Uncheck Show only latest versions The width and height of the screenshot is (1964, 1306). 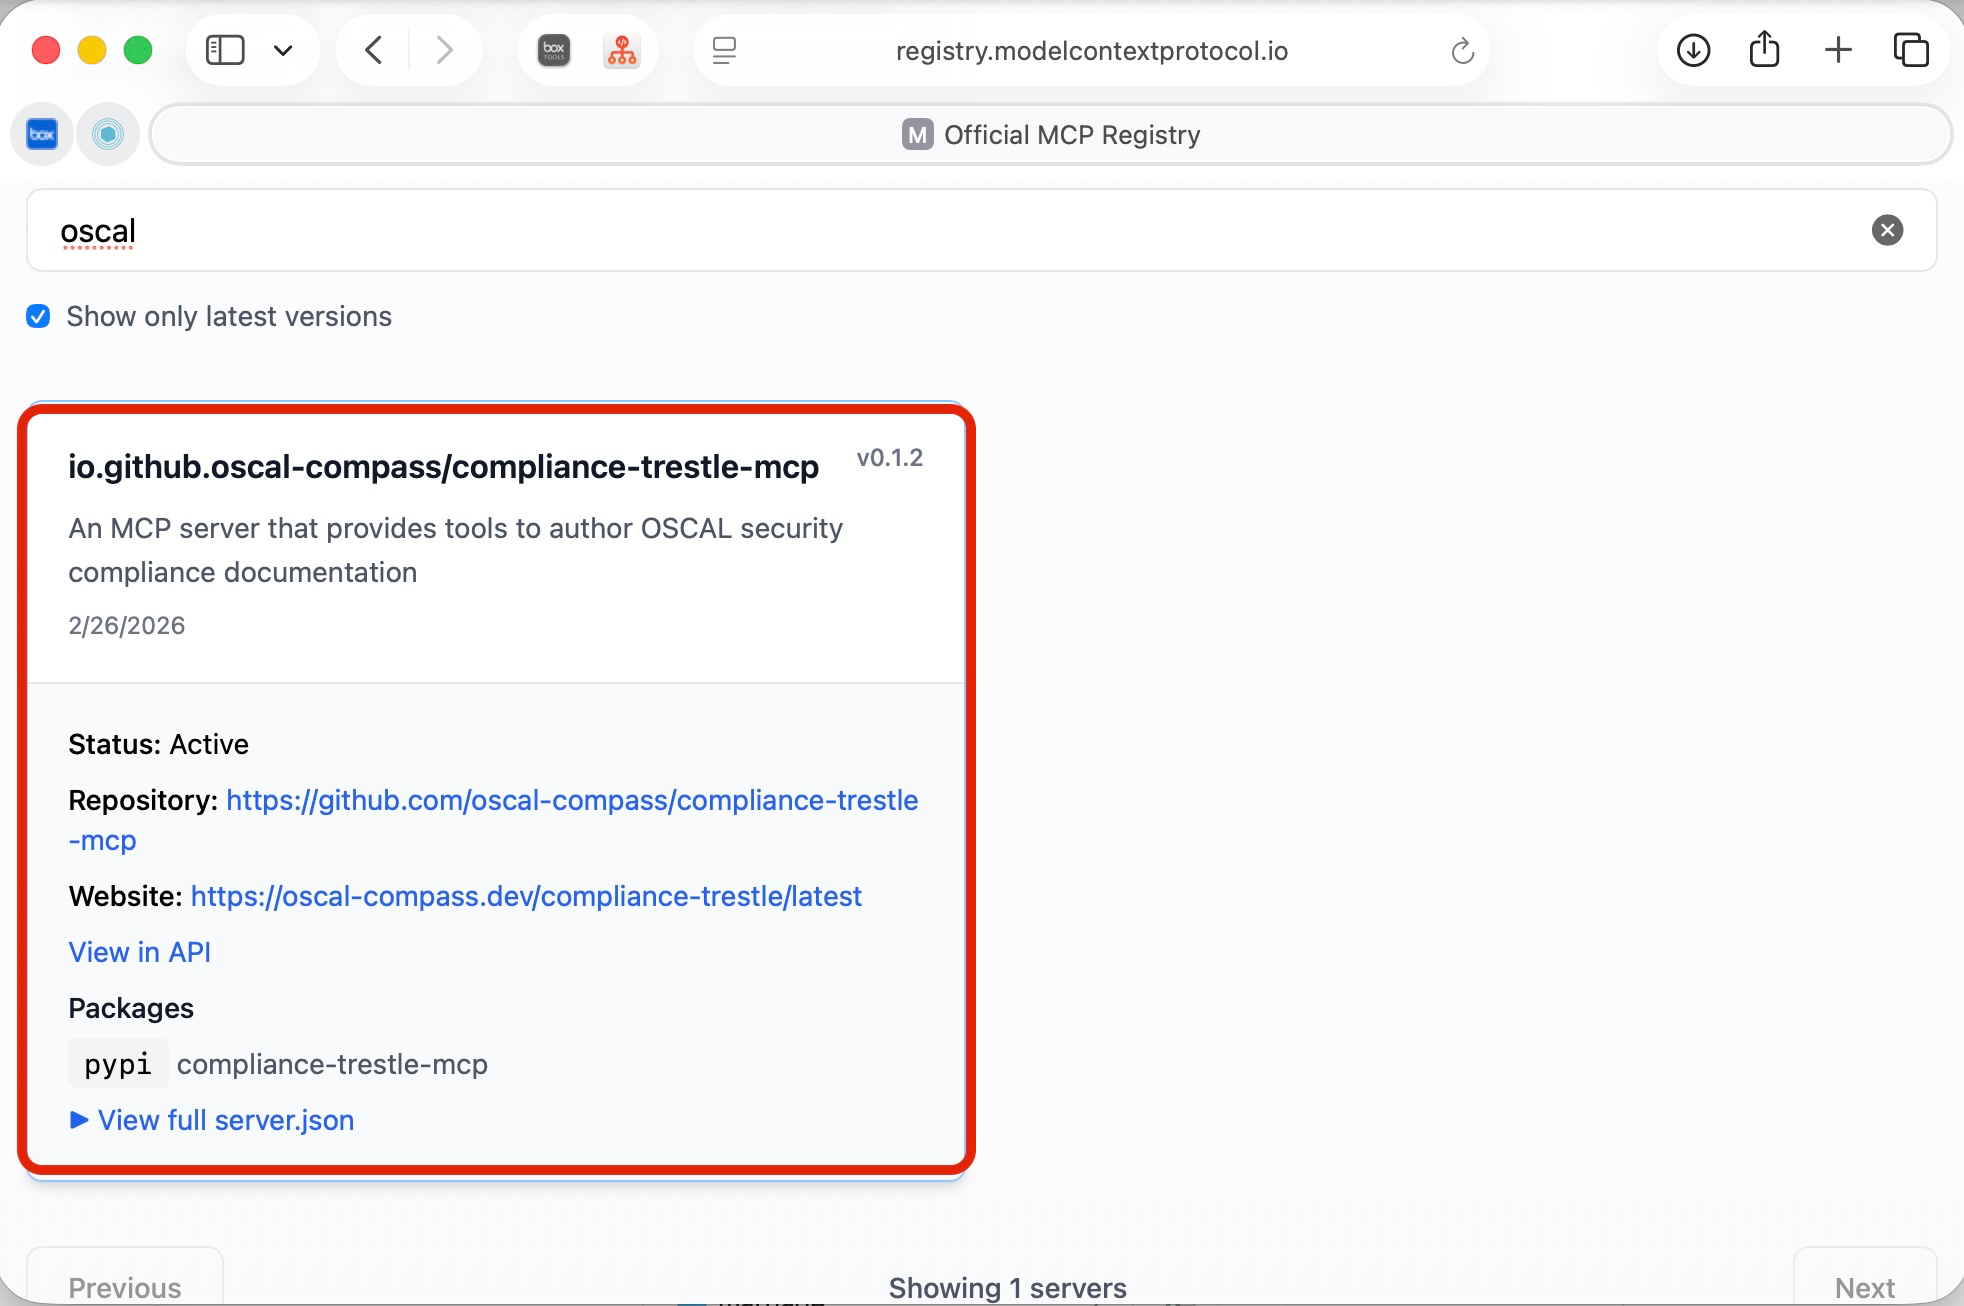(38, 316)
